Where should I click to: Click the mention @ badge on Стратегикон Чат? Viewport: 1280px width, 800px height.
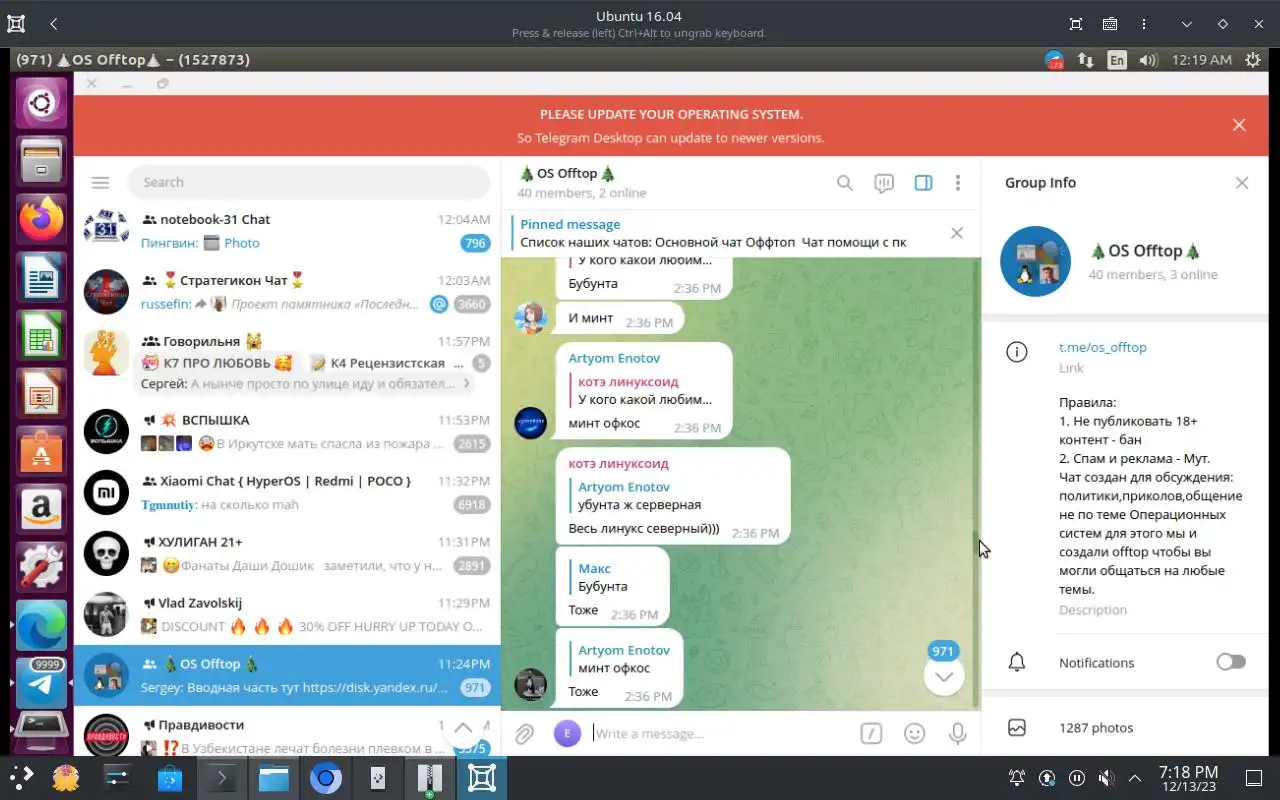point(439,304)
